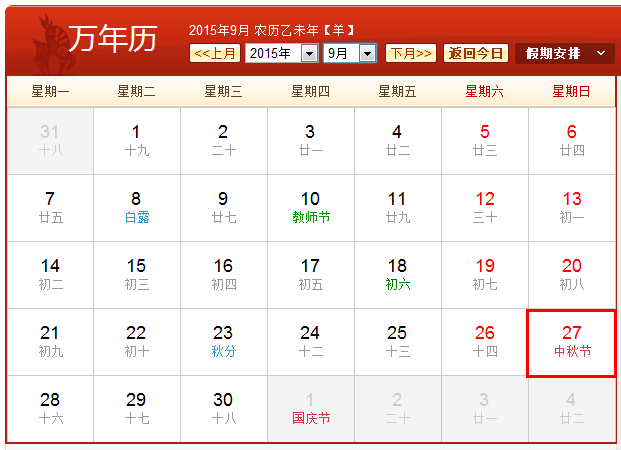Select the 星期五 column header
Screen dimensions: 621x450
[x=397, y=92]
